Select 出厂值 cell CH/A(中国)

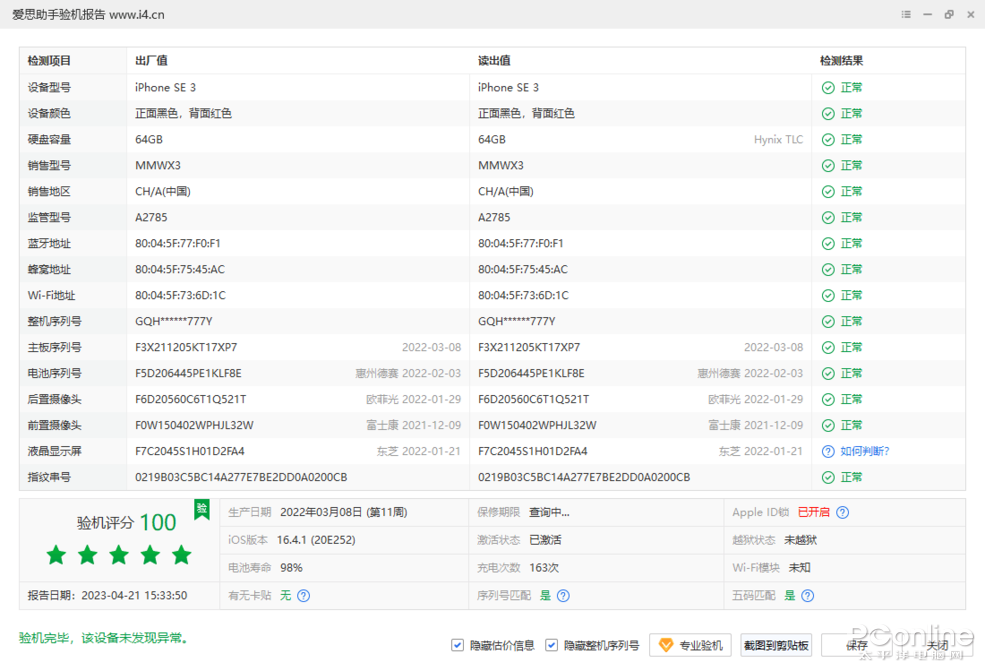pos(163,192)
